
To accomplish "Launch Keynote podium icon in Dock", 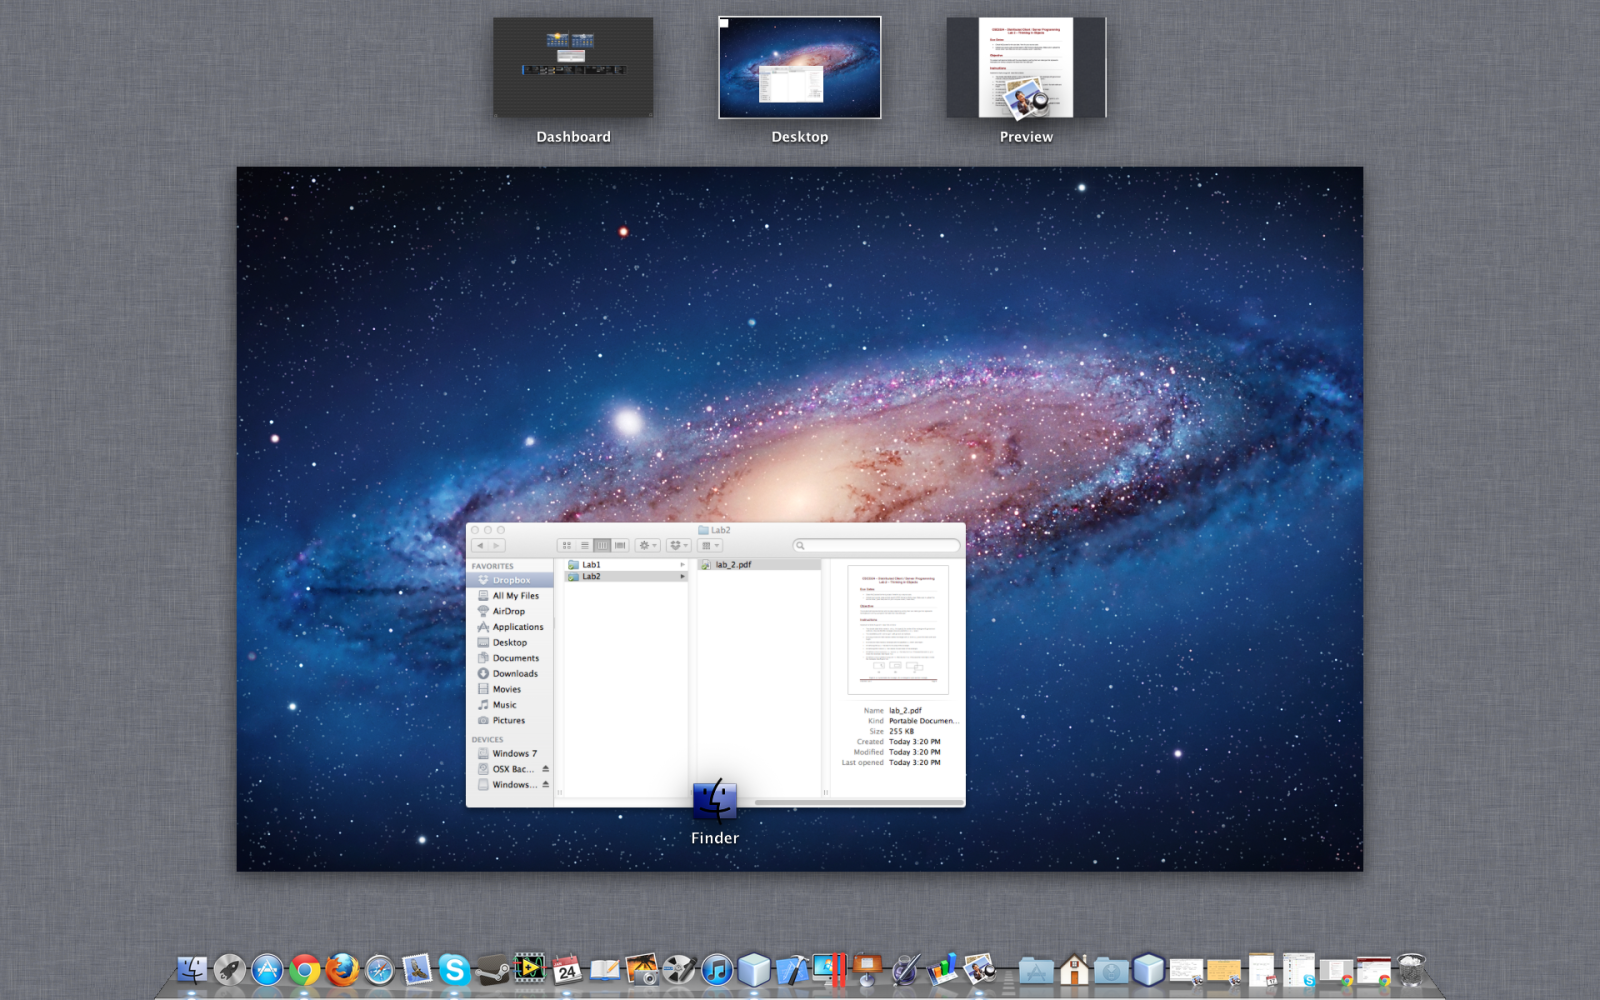I will click(867, 969).
